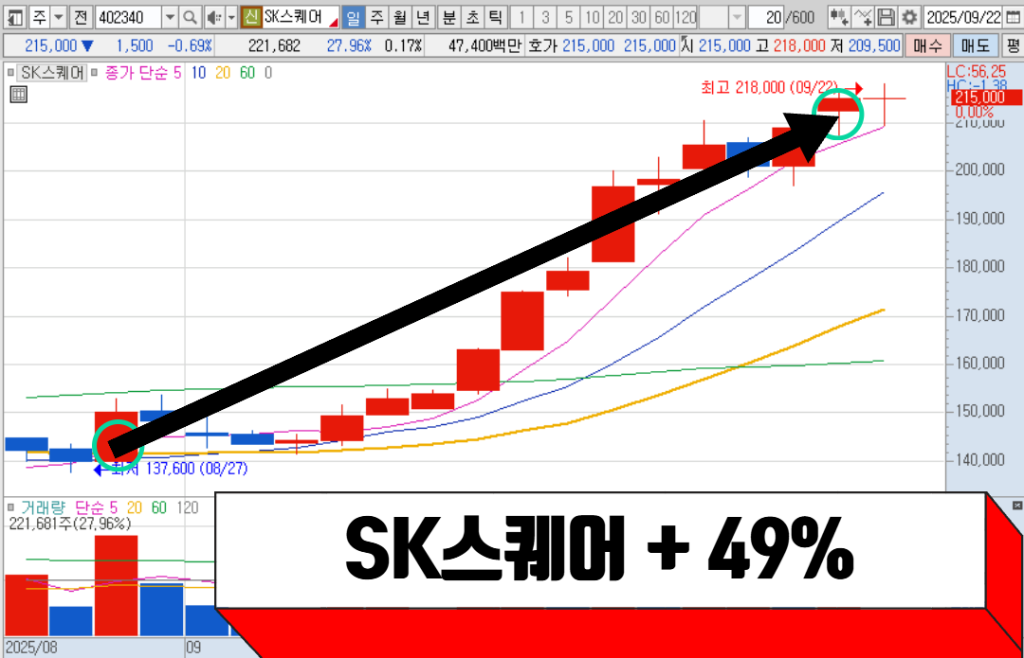Click the stock search magnifier icon
1024x658 pixels.
190,18
